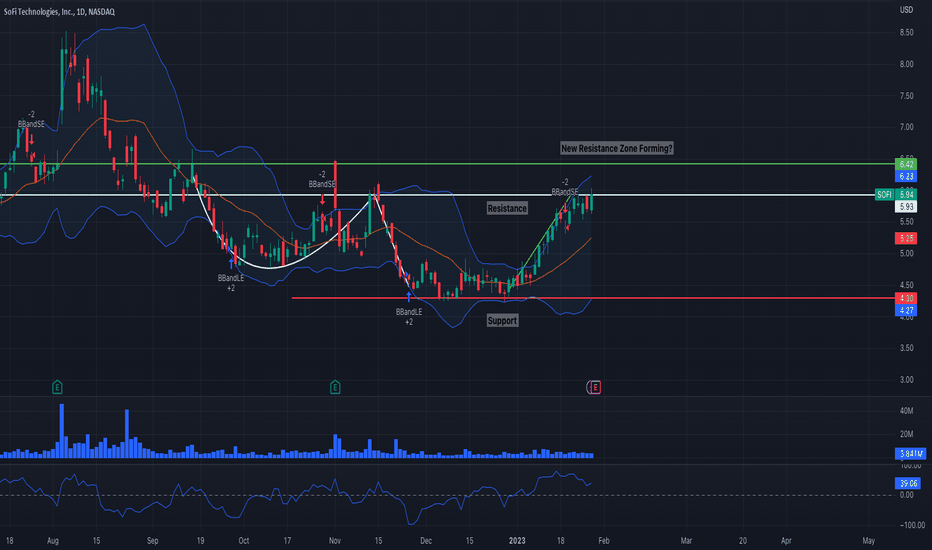Click the 3.841M volume value label

coord(911,454)
